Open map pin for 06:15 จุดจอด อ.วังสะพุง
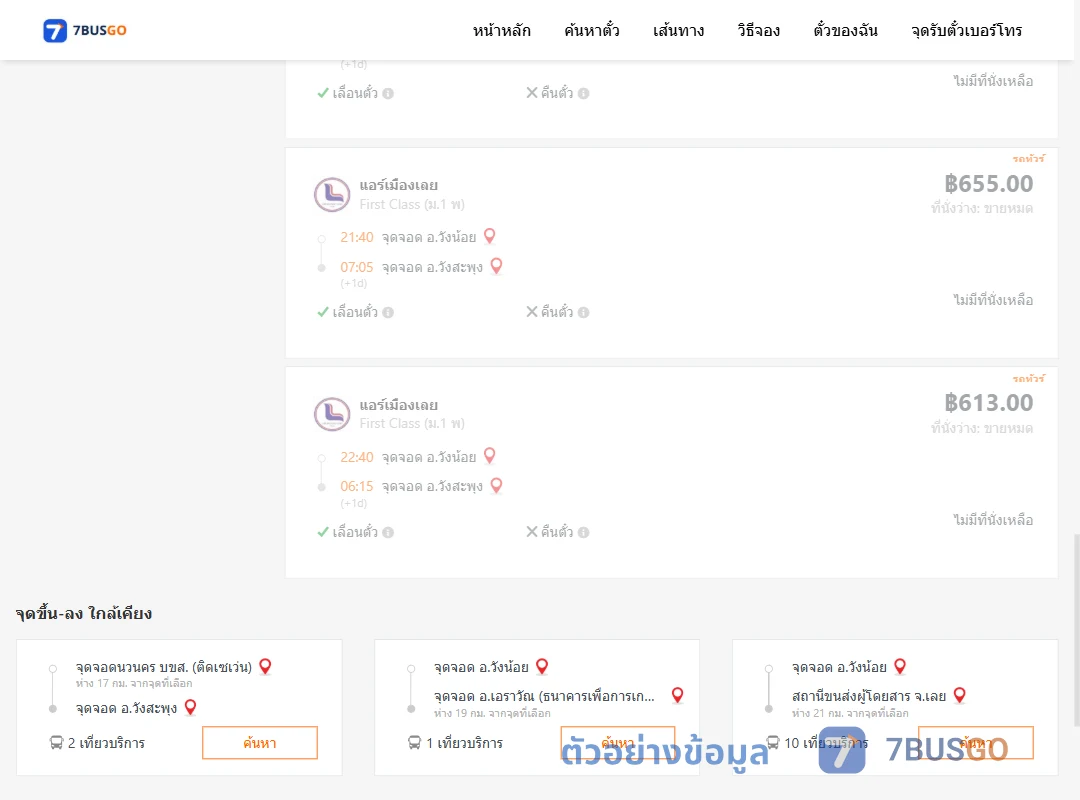Viewport: 1080px width, 800px height. pyautogui.click(x=496, y=486)
